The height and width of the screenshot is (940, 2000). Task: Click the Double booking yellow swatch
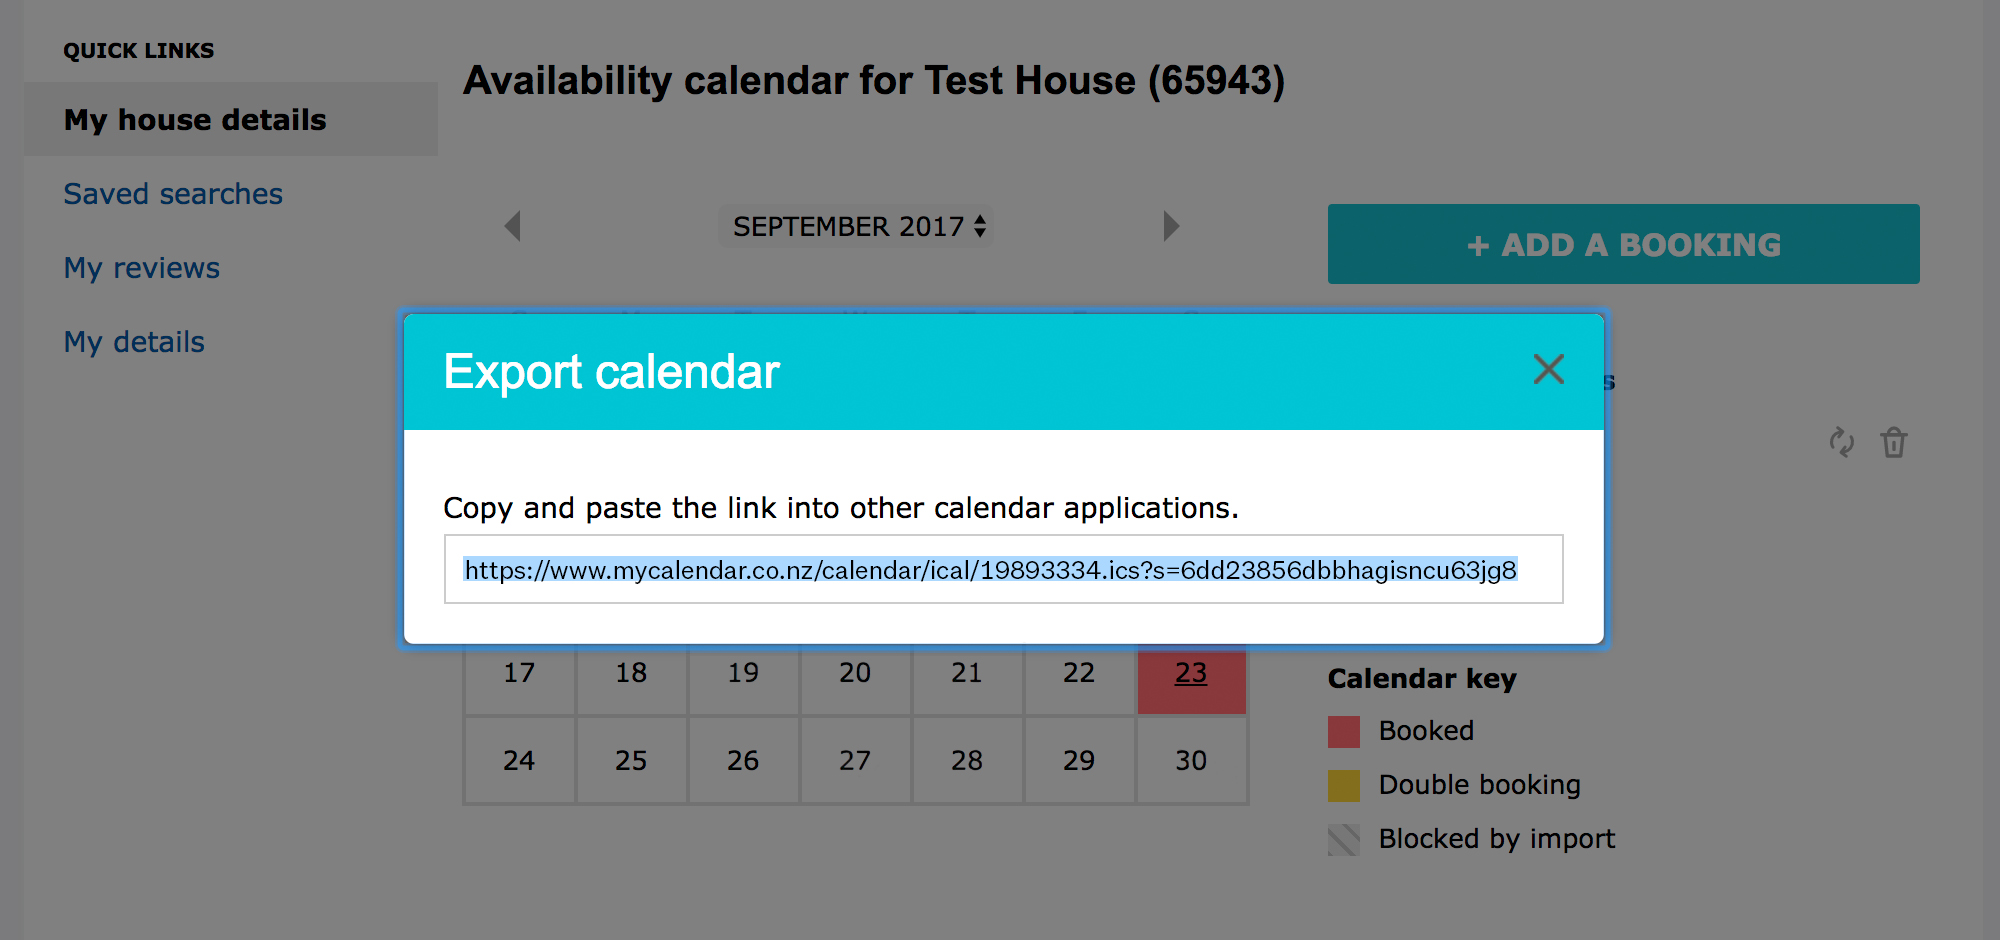click(1344, 786)
